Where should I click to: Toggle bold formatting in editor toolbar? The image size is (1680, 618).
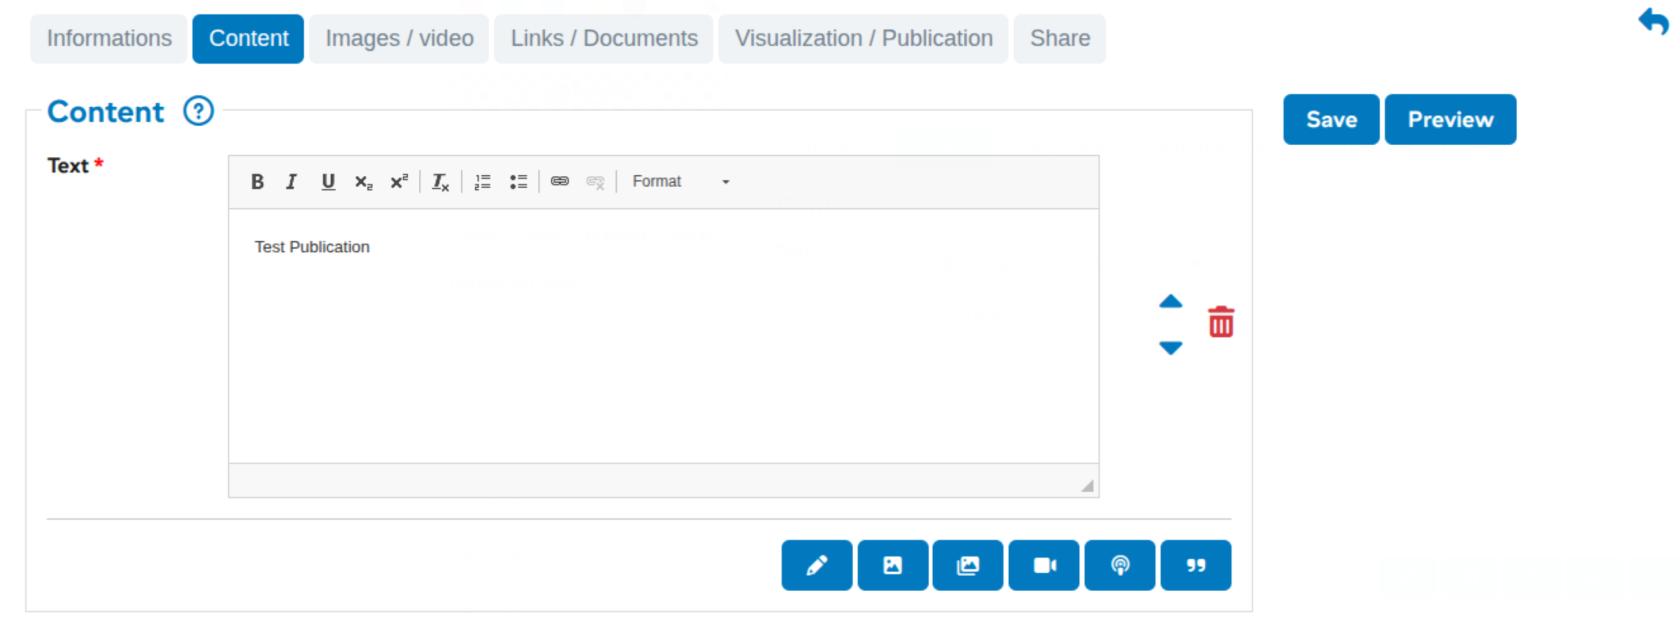257,182
